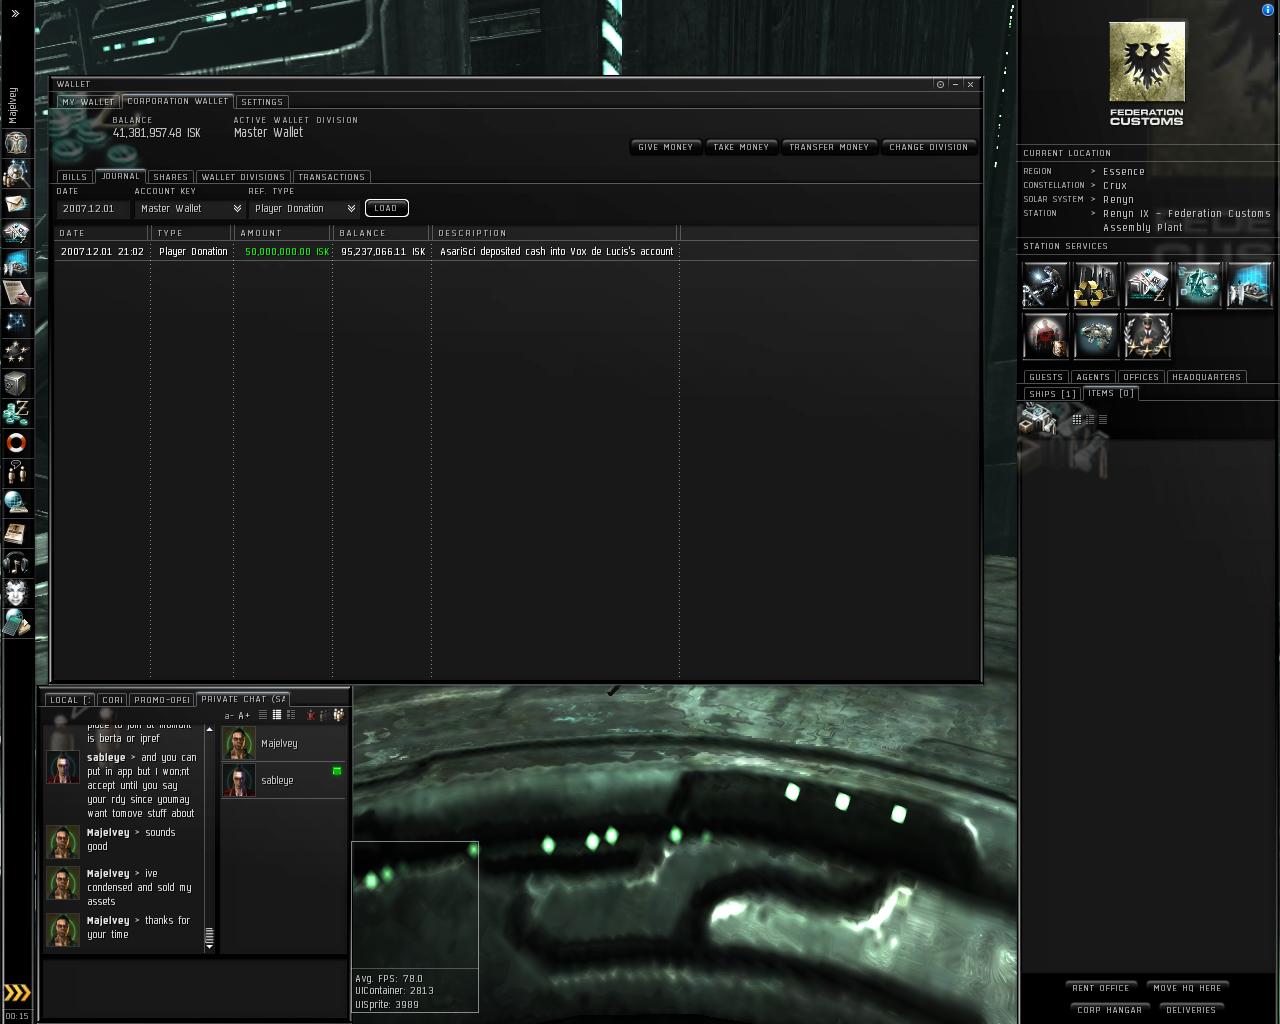Expand the sidebar with double chevron
Viewport: 1280px width, 1024px height.
point(15,13)
